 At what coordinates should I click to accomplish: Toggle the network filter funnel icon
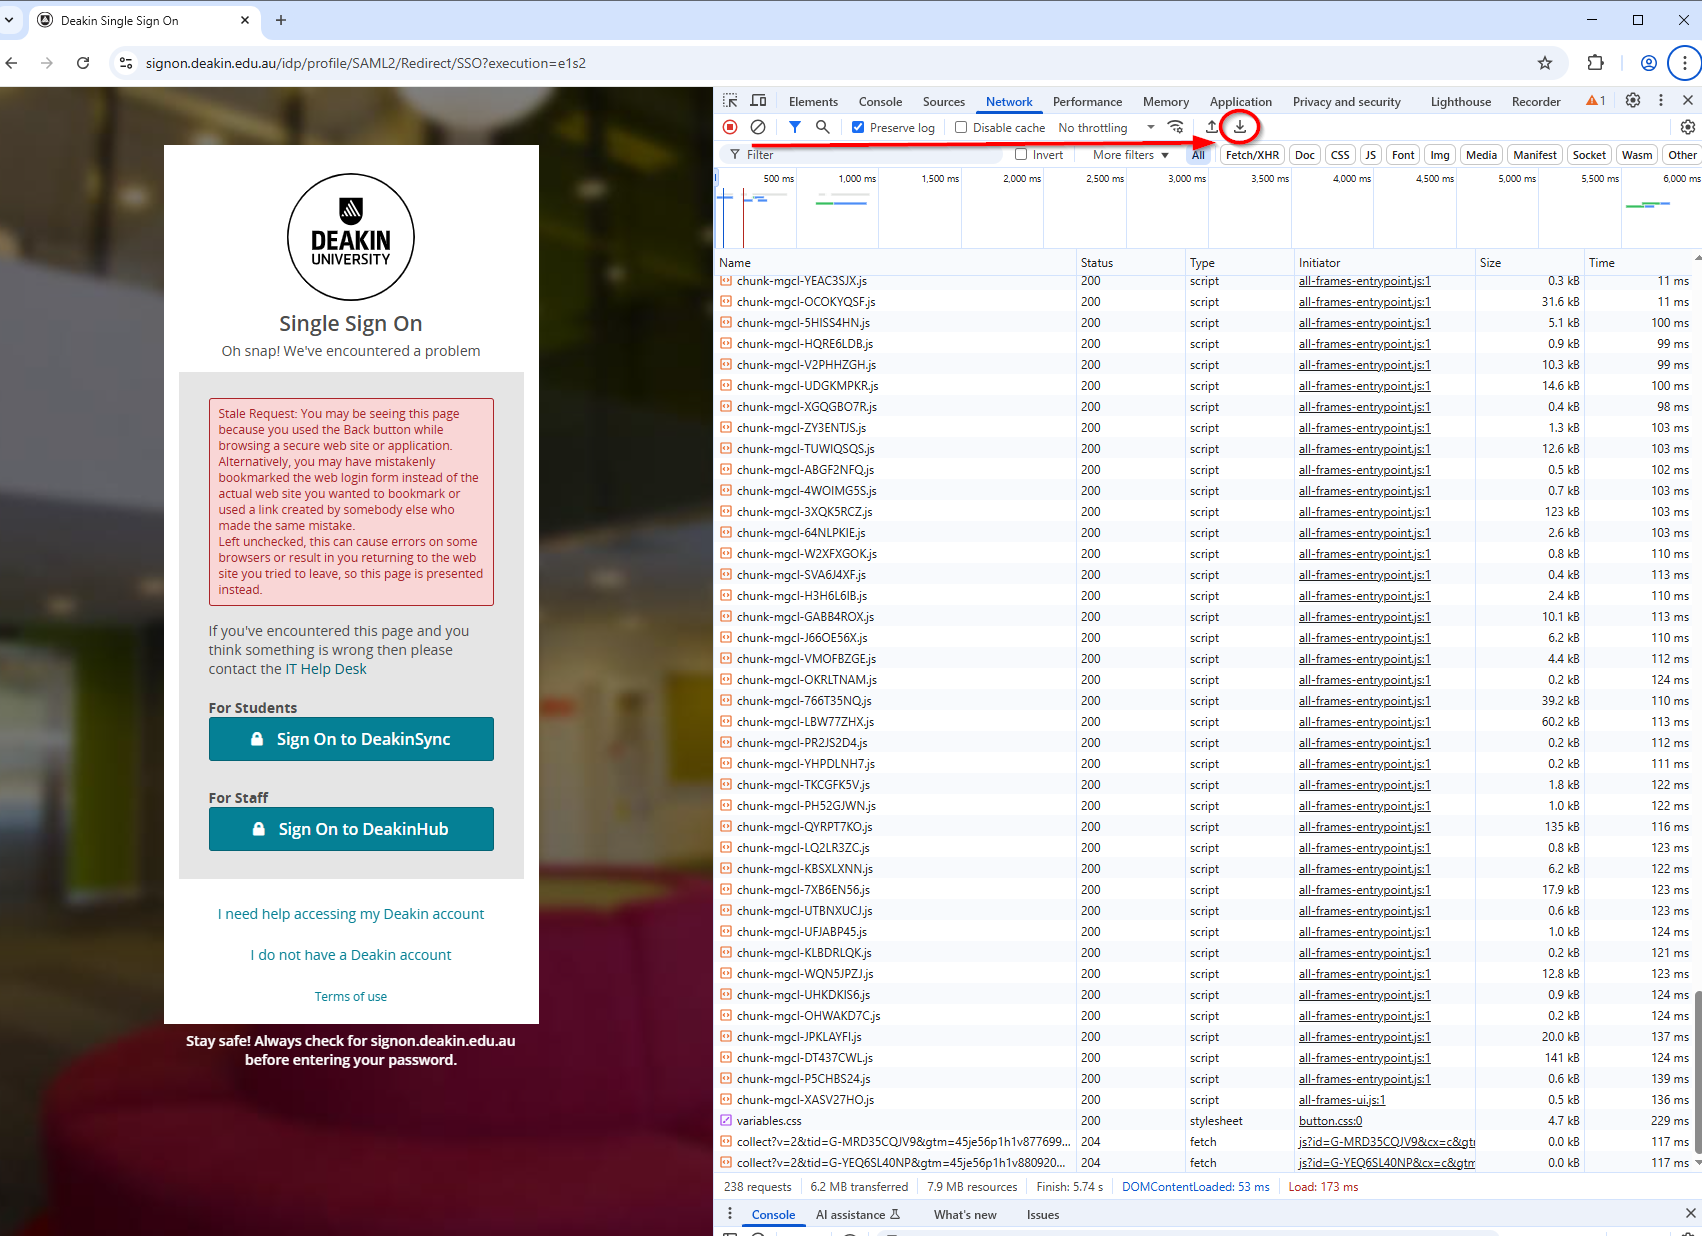(x=794, y=127)
